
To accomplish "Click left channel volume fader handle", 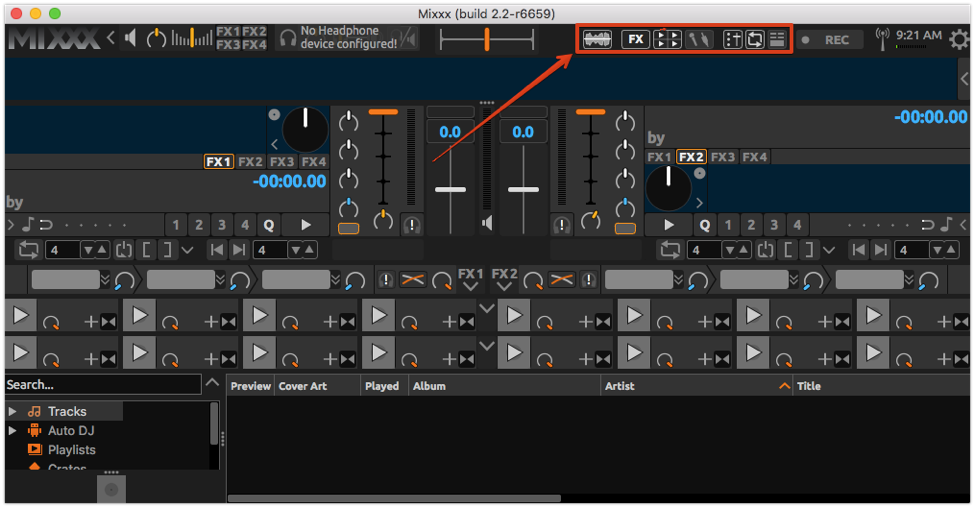I will [x=450, y=189].
